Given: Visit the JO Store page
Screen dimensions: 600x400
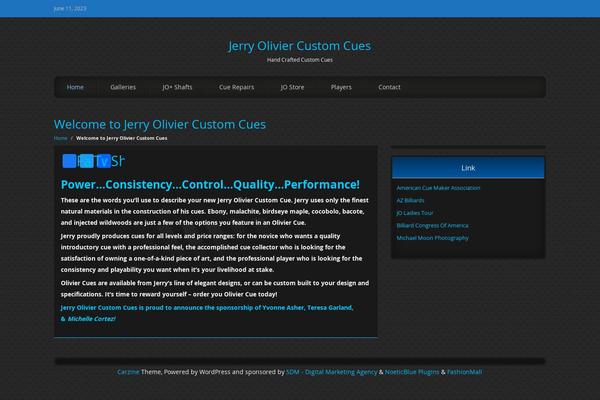Looking at the screenshot, I should [x=292, y=87].
